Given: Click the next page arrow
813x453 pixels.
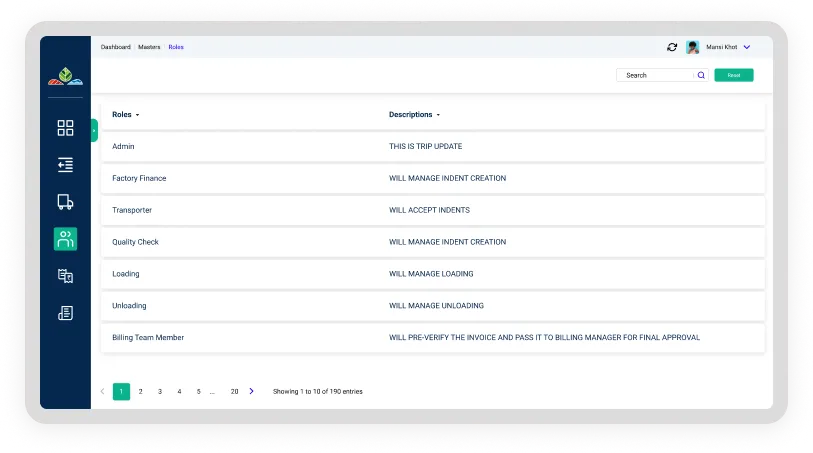Looking at the screenshot, I should click(251, 391).
